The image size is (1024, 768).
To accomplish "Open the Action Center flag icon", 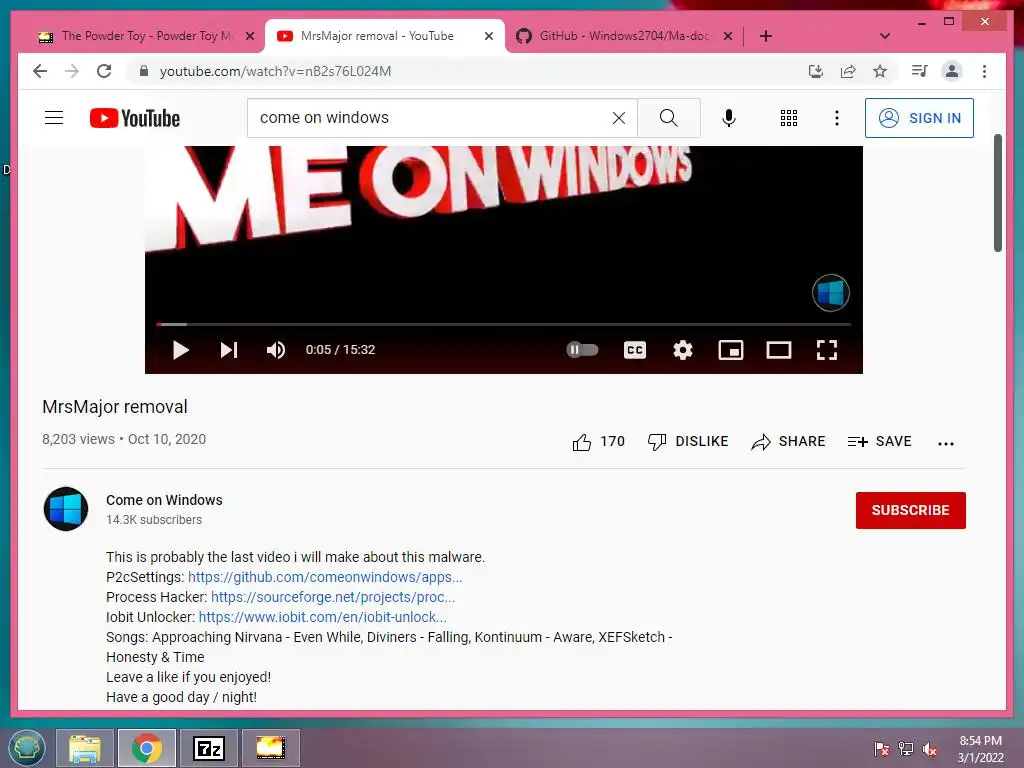I will [881, 749].
